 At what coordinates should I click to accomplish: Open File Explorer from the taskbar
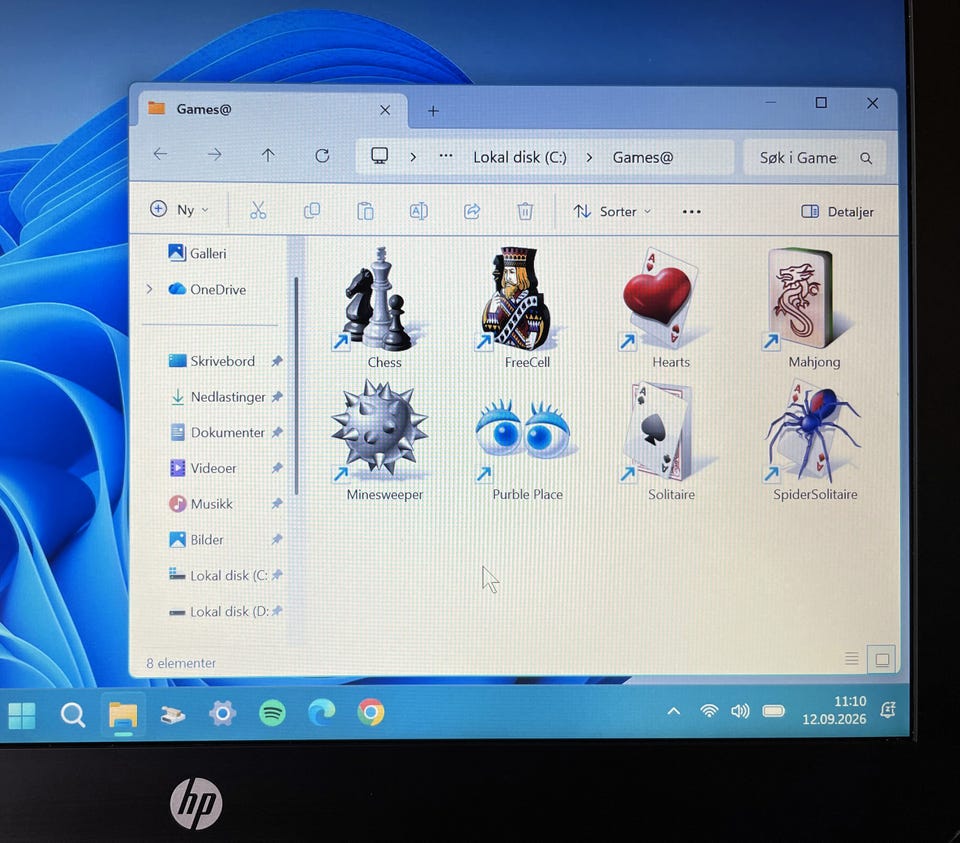[123, 714]
